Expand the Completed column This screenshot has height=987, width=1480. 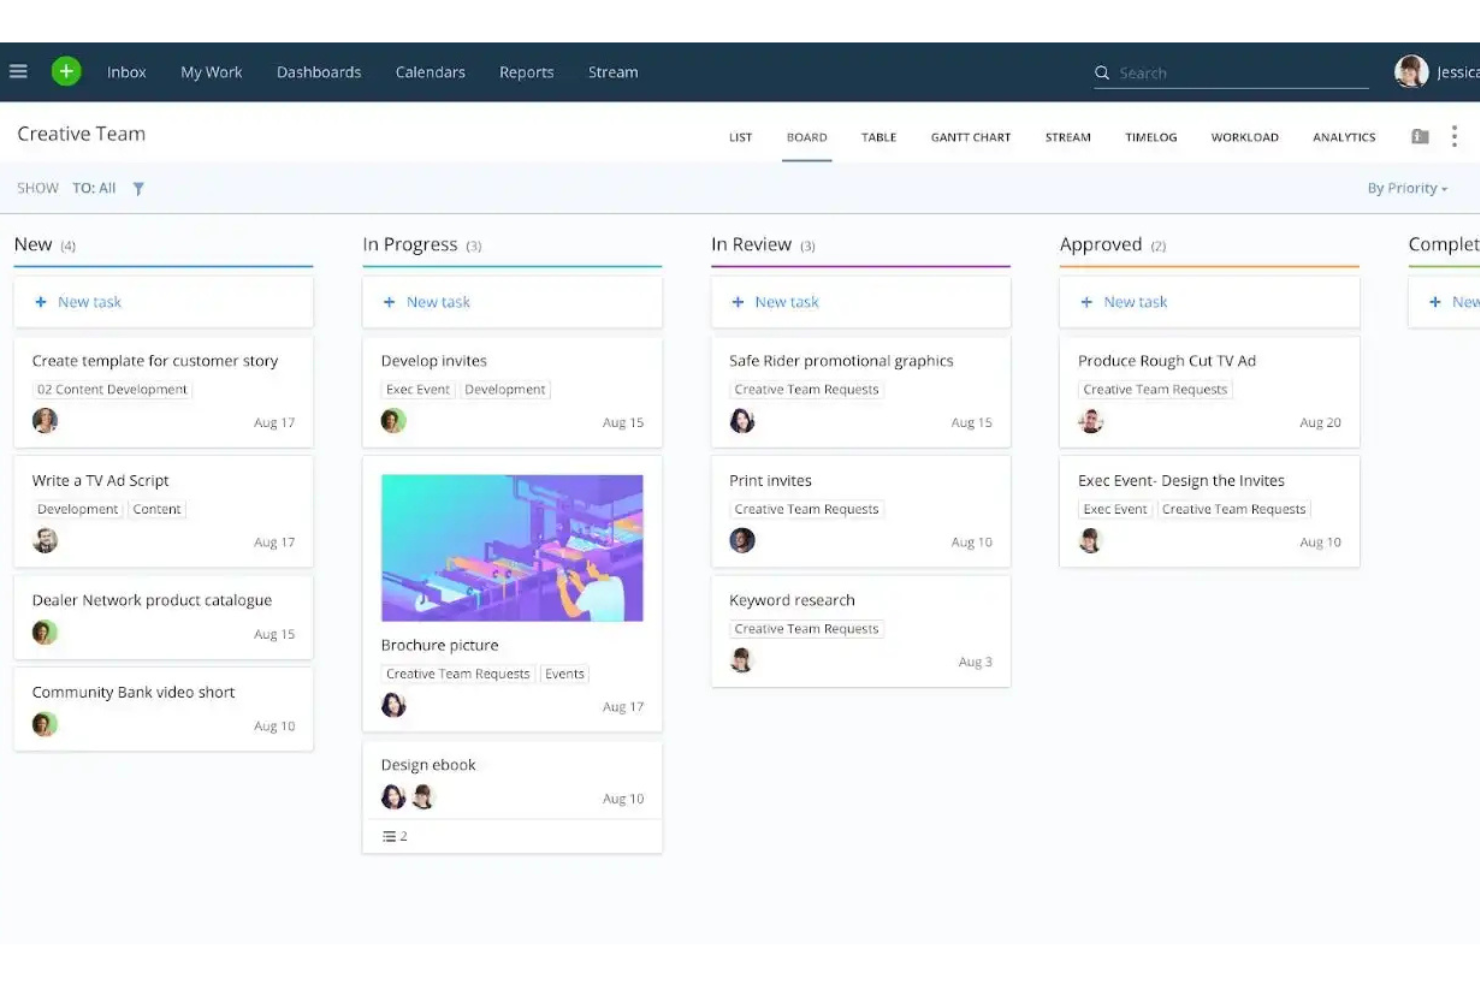[x=1443, y=244]
